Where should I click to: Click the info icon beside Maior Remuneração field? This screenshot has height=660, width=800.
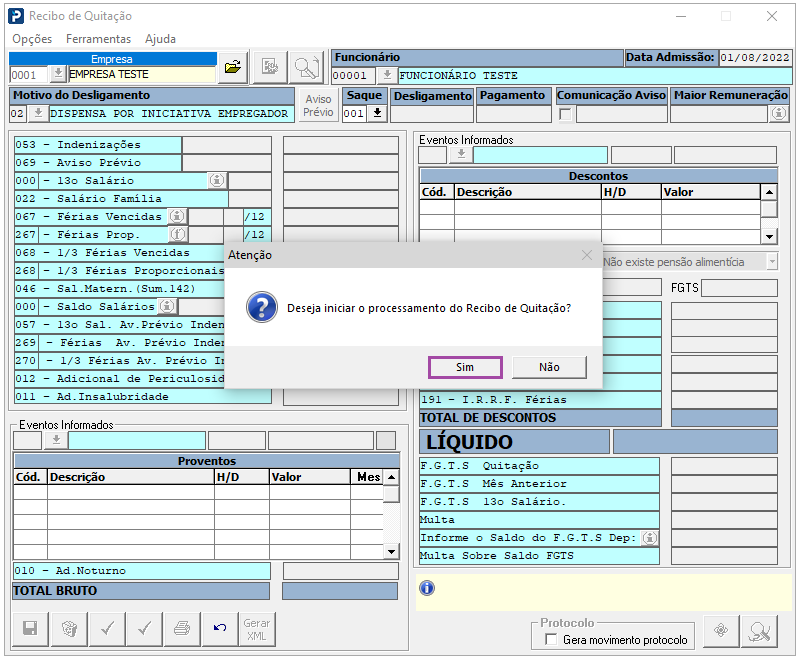779,113
